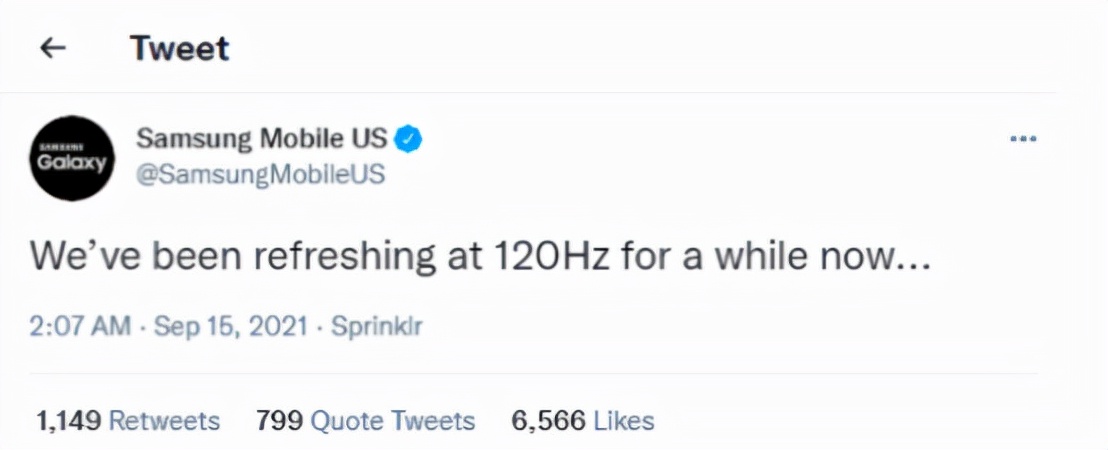
Task: View the Retweets label list
Action: (164, 421)
